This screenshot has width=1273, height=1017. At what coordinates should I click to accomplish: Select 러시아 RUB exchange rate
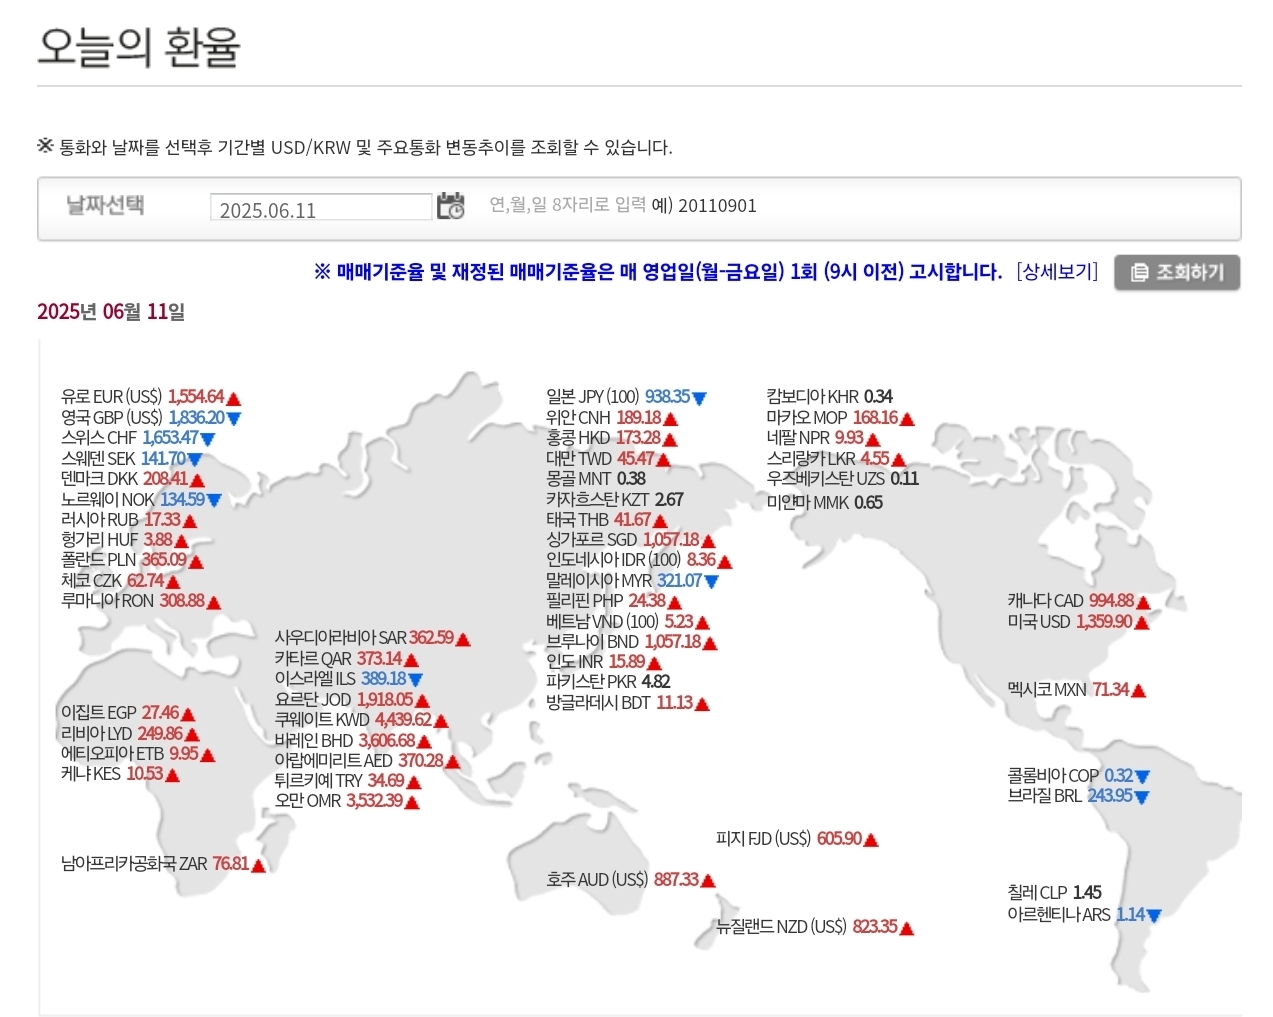point(129,520)
